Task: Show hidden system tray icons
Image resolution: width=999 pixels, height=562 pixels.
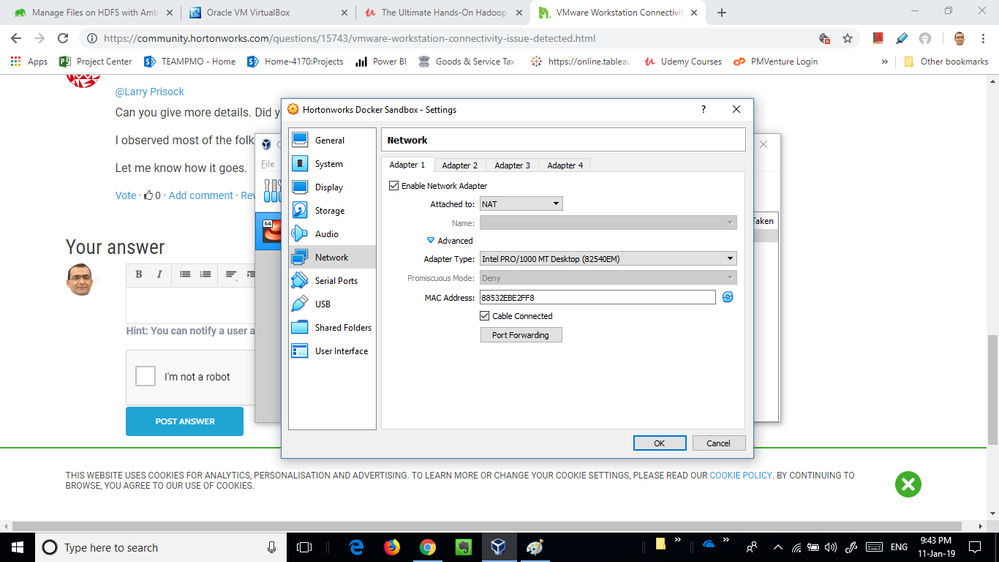Action: [778, 547]
